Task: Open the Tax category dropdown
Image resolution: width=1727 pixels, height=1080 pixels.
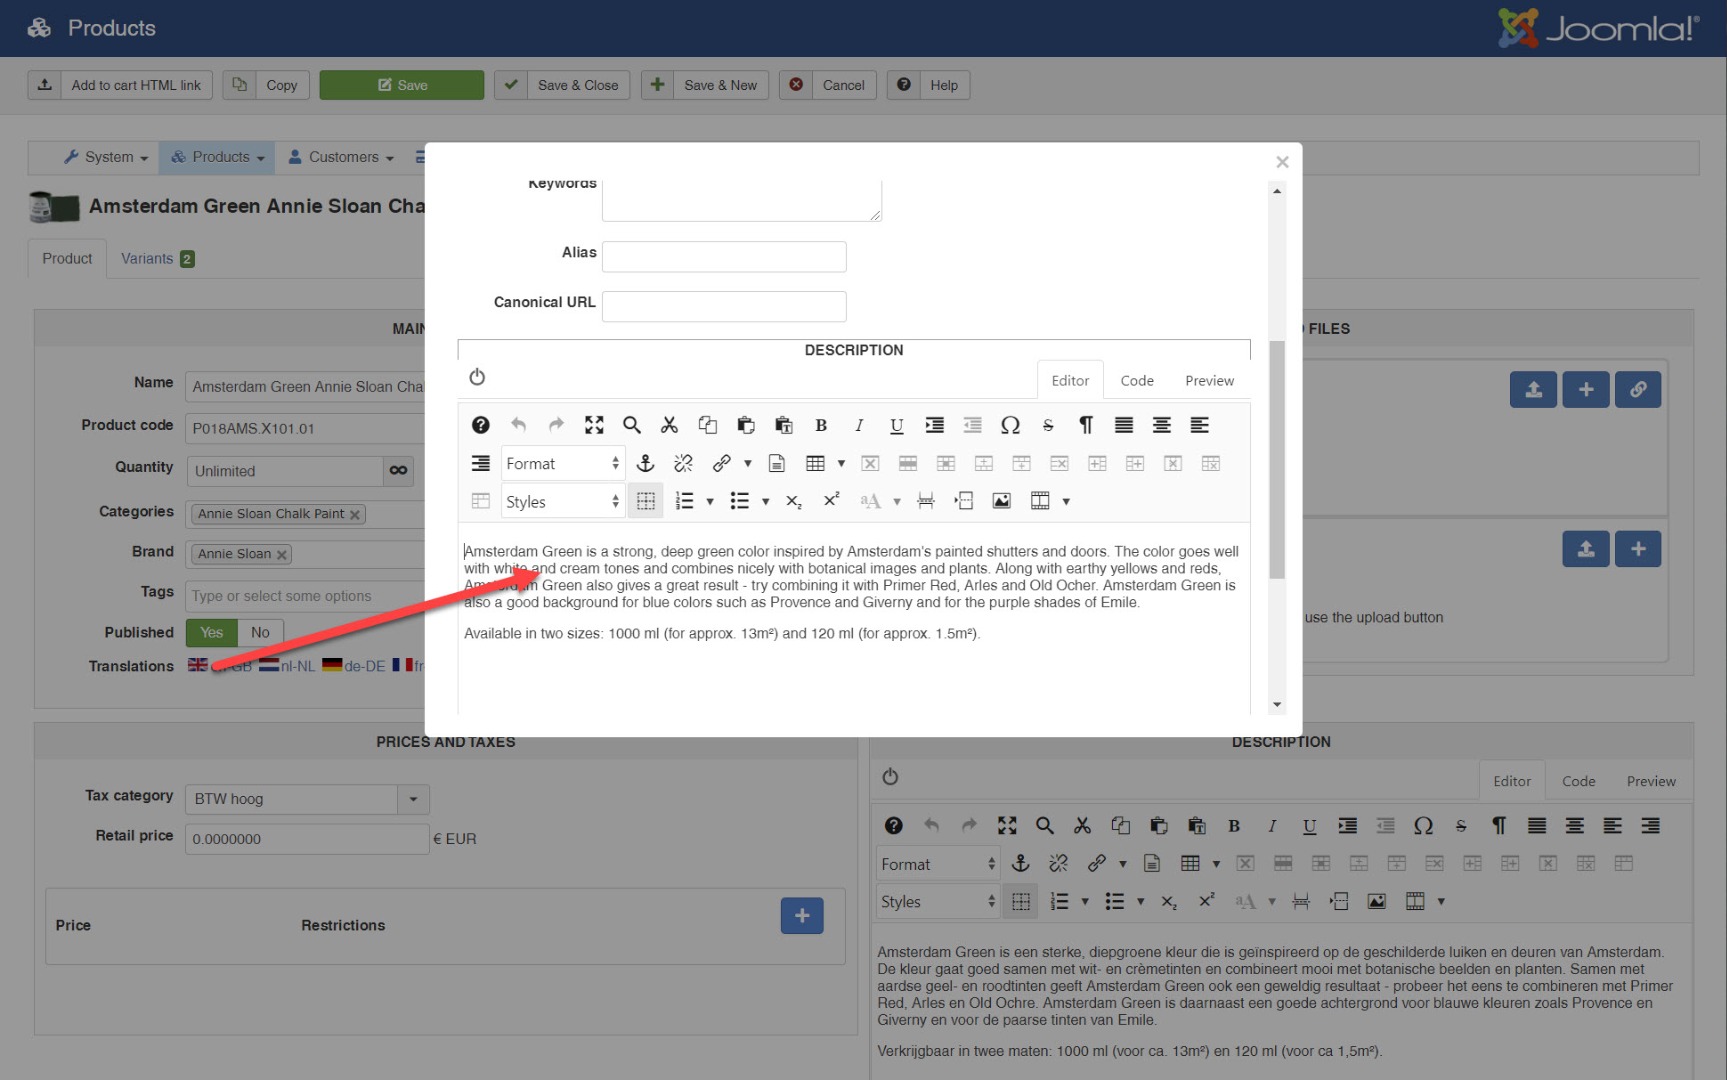Action: coord(307,799)
